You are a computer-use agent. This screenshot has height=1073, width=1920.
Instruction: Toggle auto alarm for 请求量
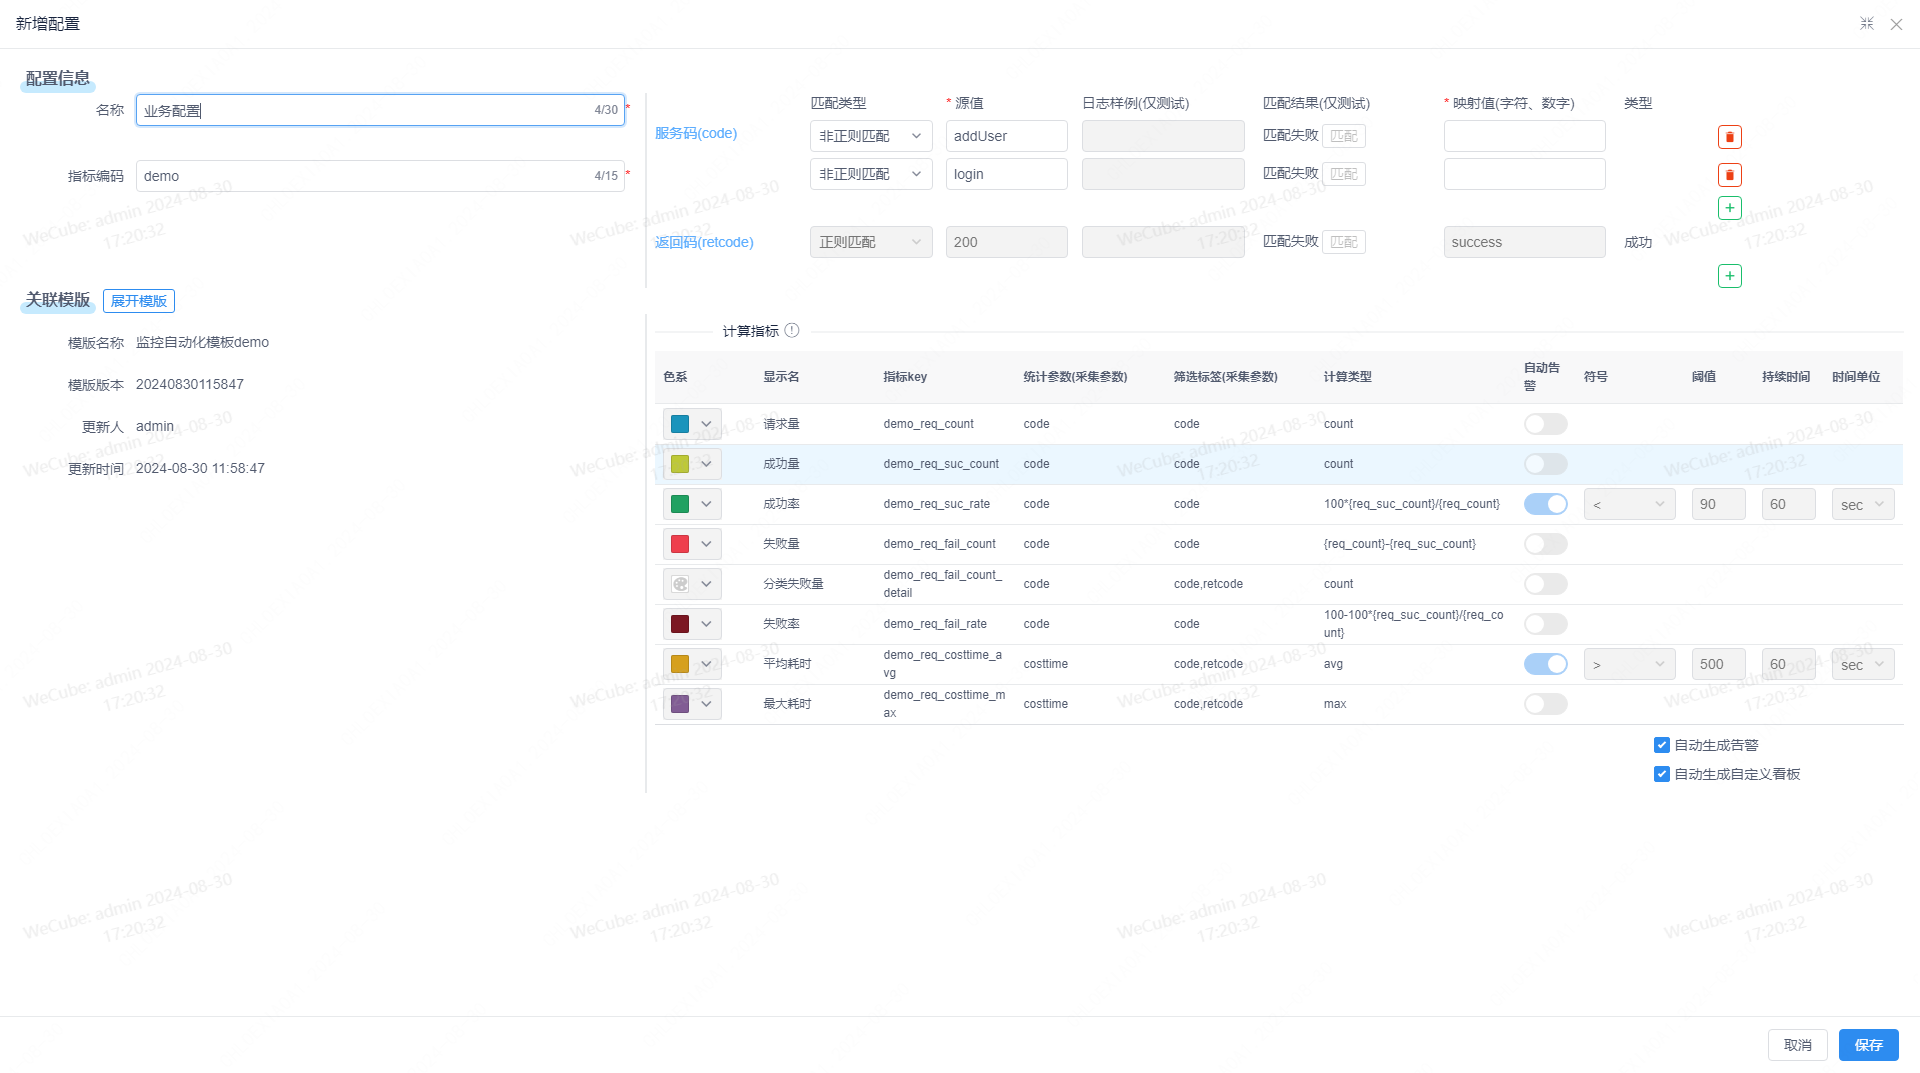[1545, 424]
